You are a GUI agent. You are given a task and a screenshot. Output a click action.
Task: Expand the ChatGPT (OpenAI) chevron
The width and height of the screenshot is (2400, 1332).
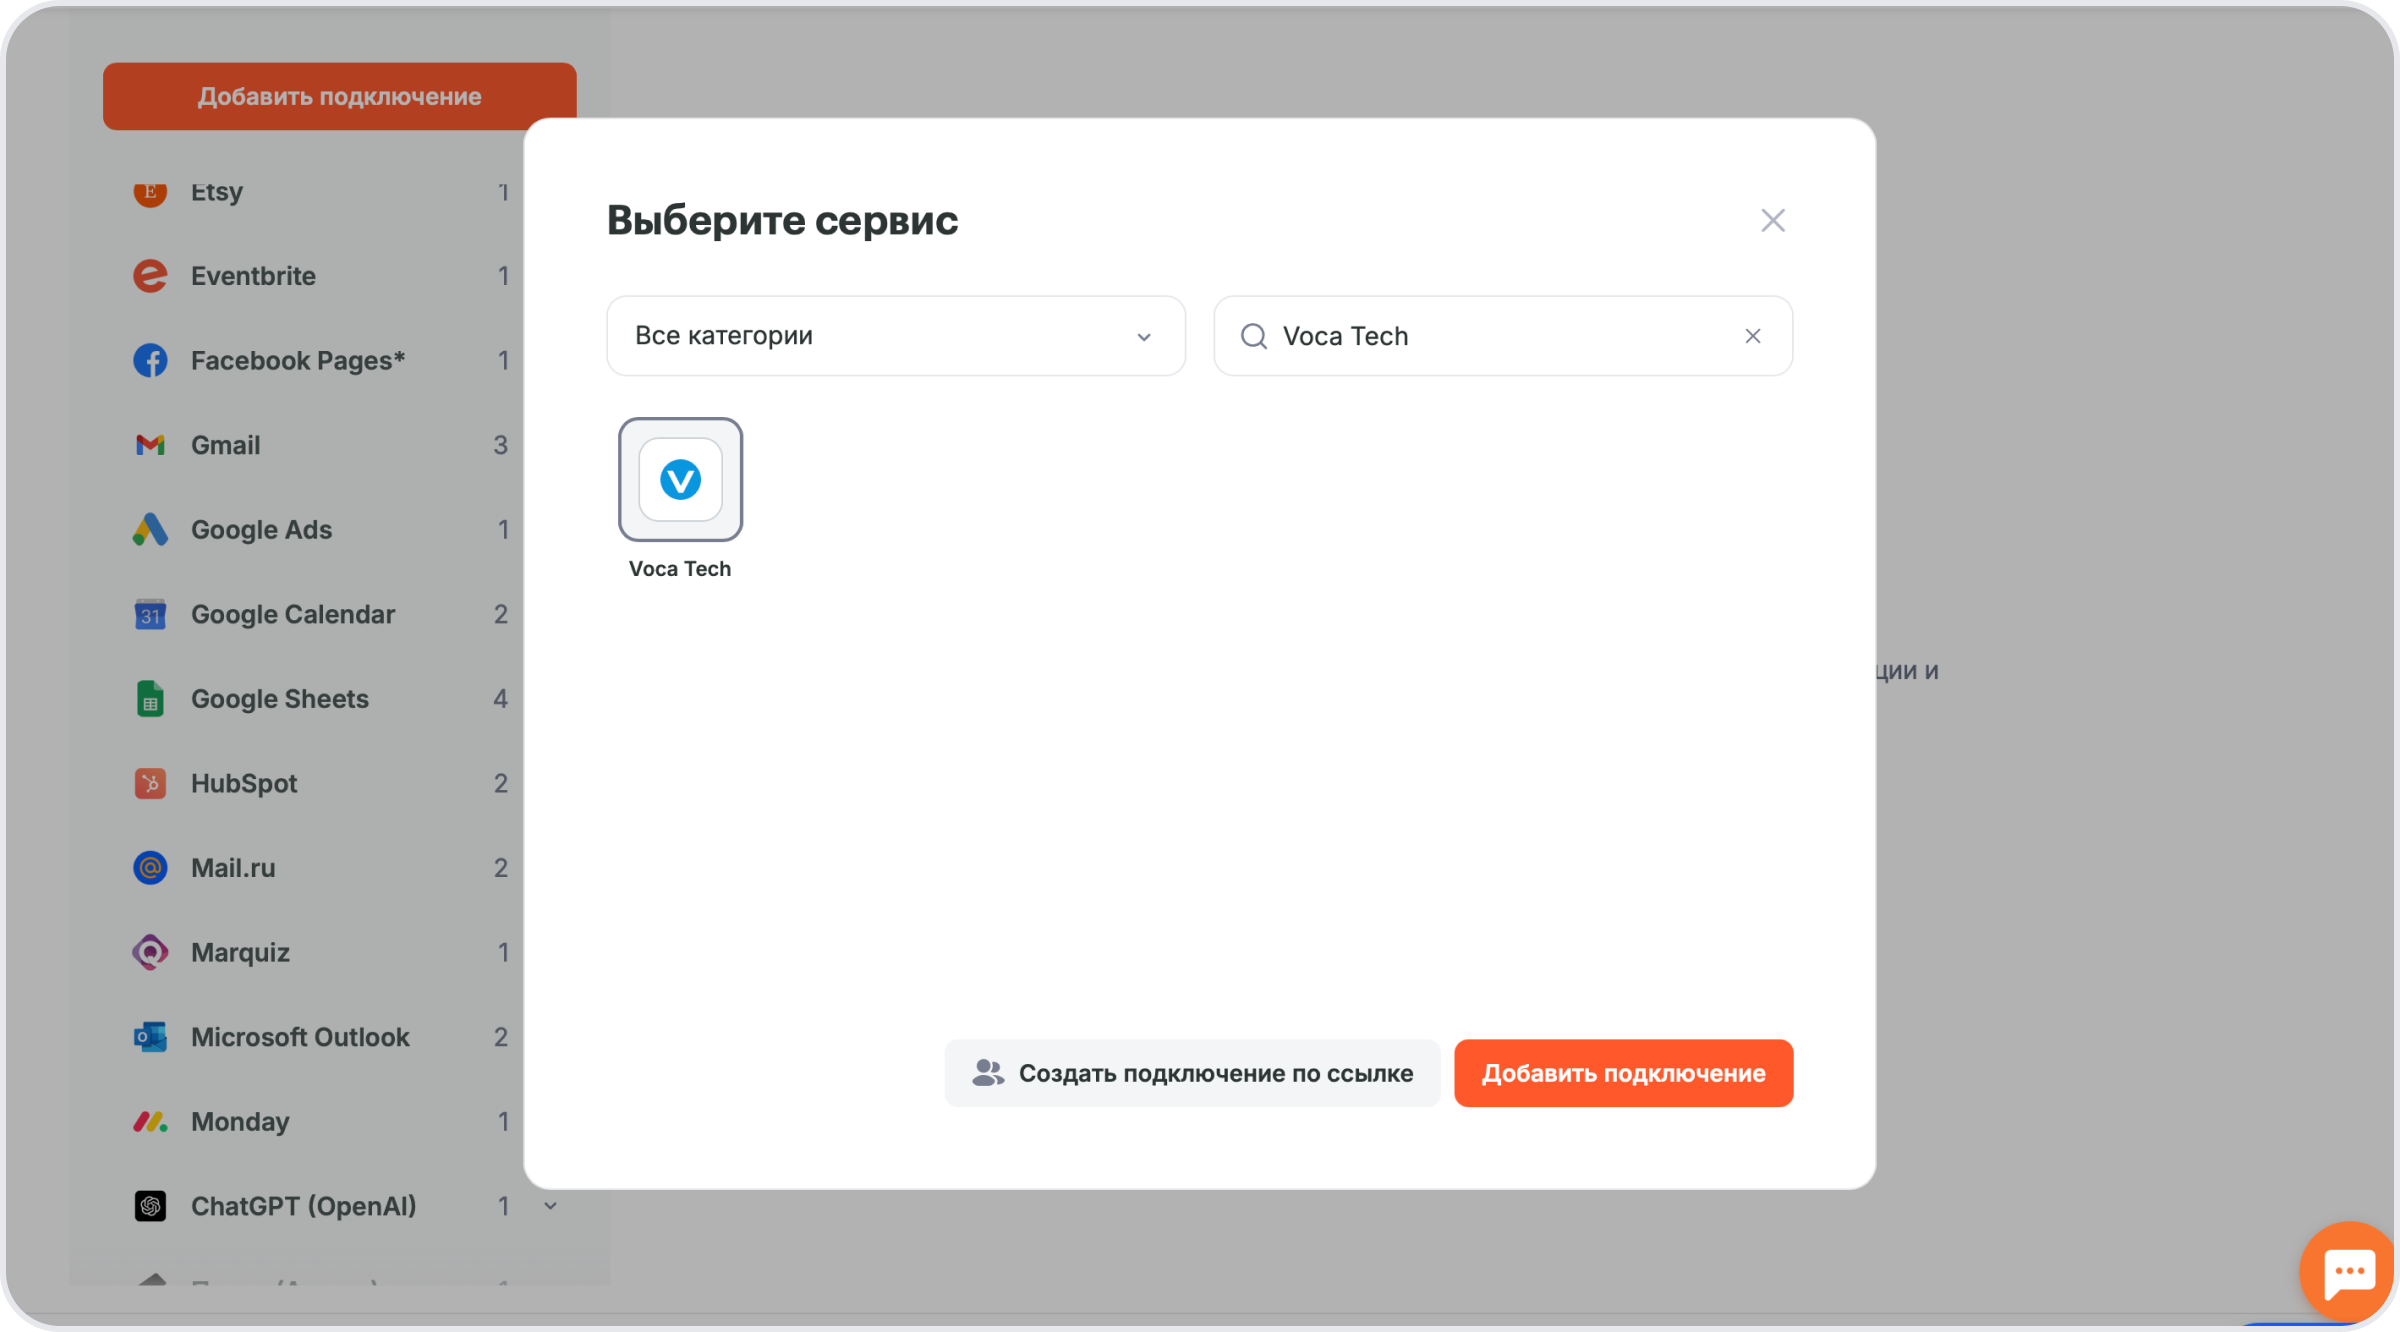pyautogui.click(x=551, y=1206)
